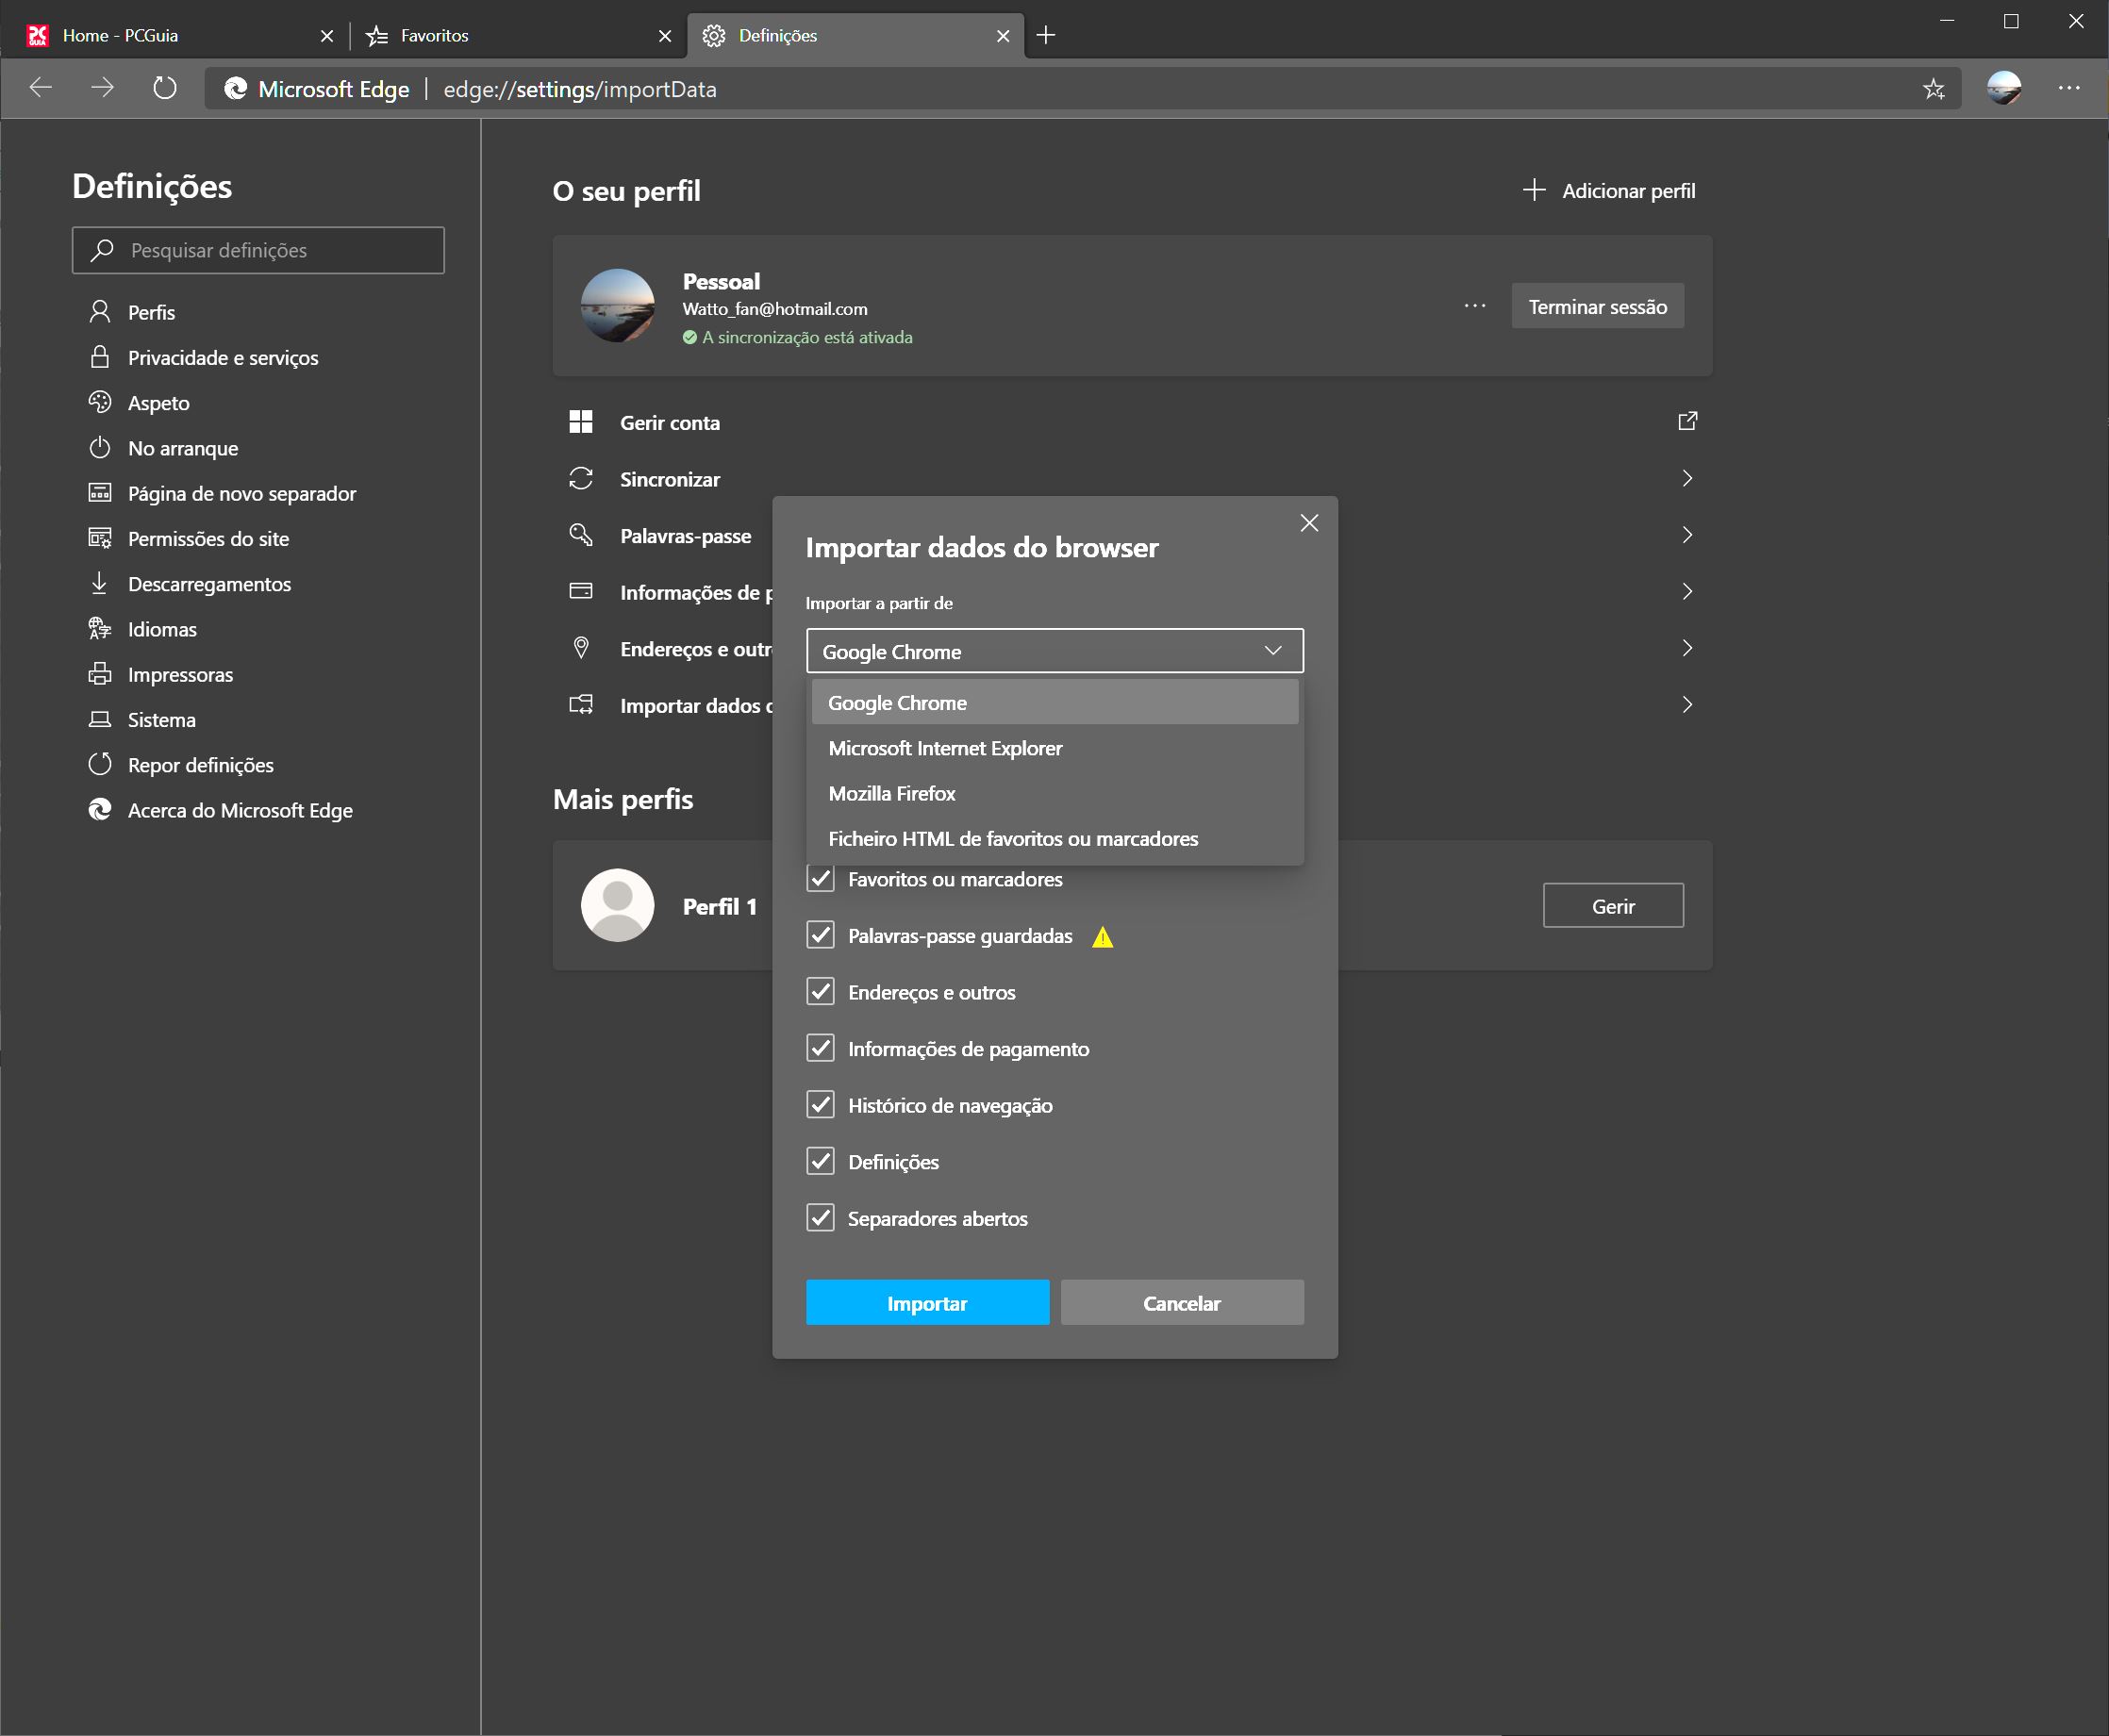Select Mozilla Firefox option

point(1054,793)
